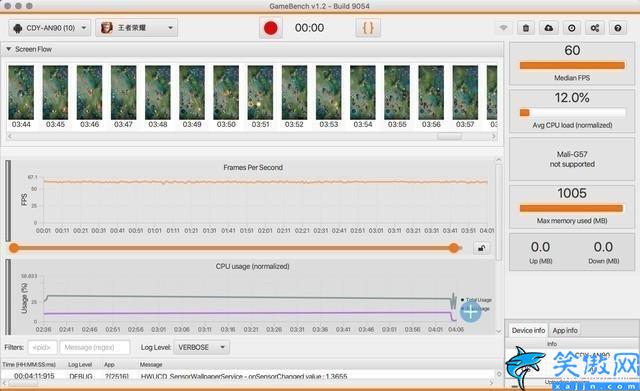Screen dimensions: 640x391
Task: Click the cloud upload icon
Action: pos(549,28)
